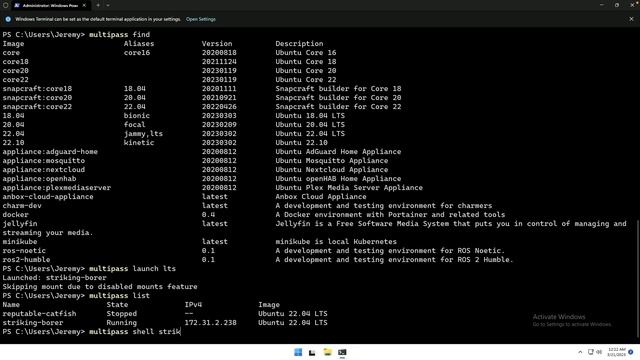Viewport: 640px width, 360px height.
Task: Click the info icon in the notification bar
Action: tap(8, 19)
